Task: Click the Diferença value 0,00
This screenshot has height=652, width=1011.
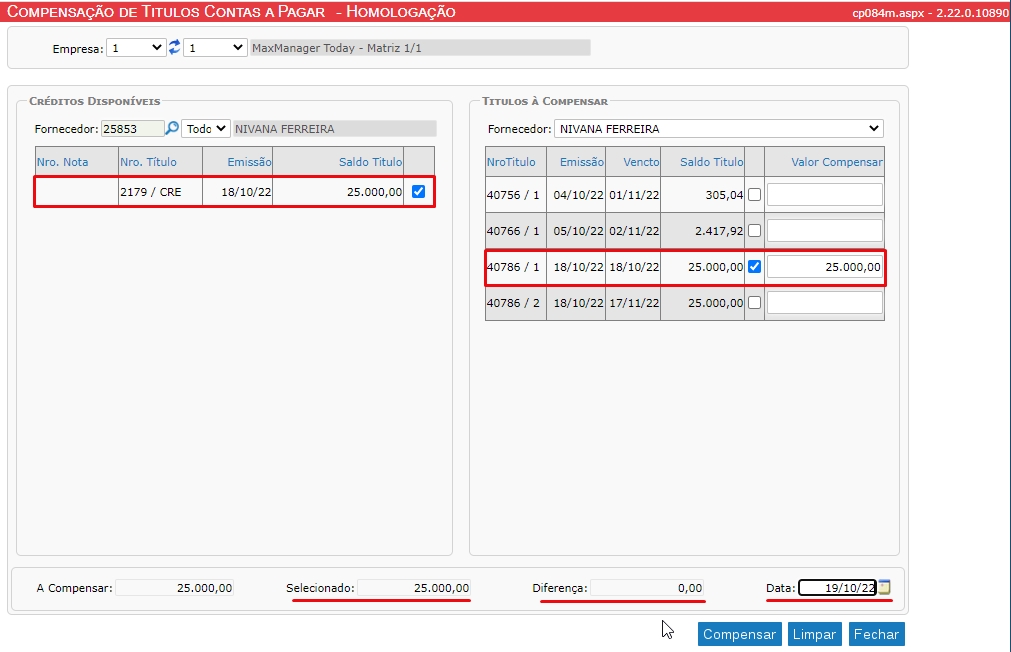Action: coord(647,588)
